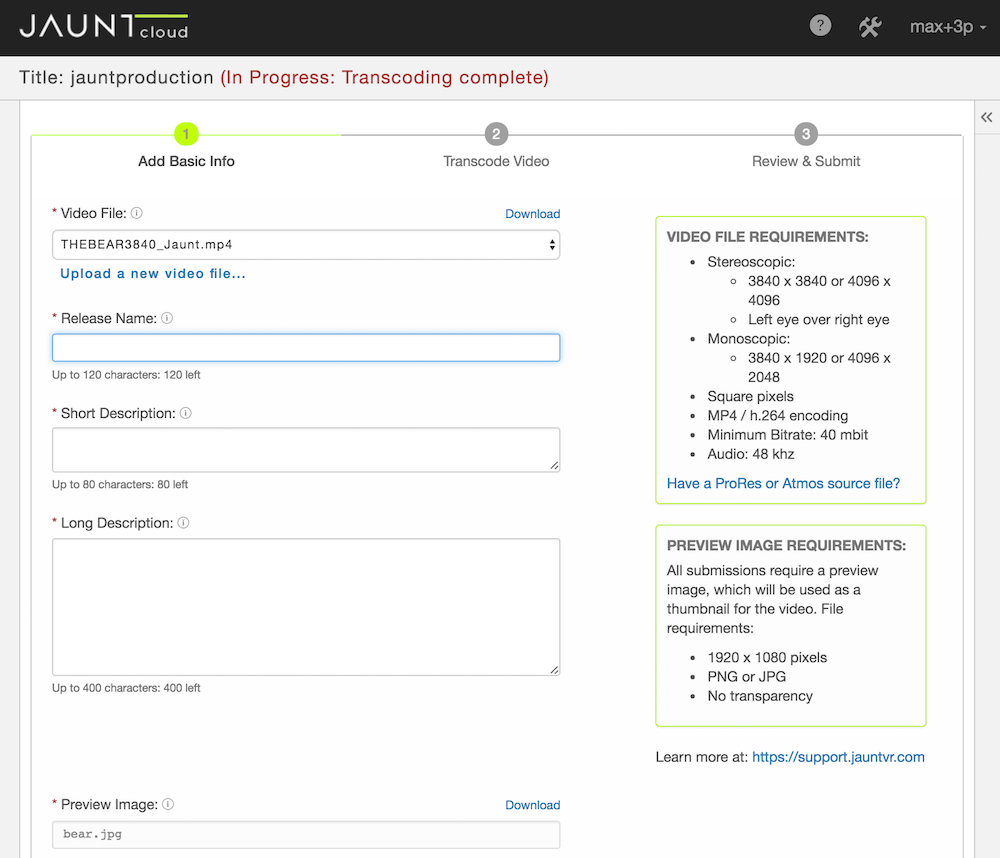Expand the THEBEAR3840_Jaunt.mp4 video file selector
Screen dimensions: 1000x858
(x=305, y=244)
